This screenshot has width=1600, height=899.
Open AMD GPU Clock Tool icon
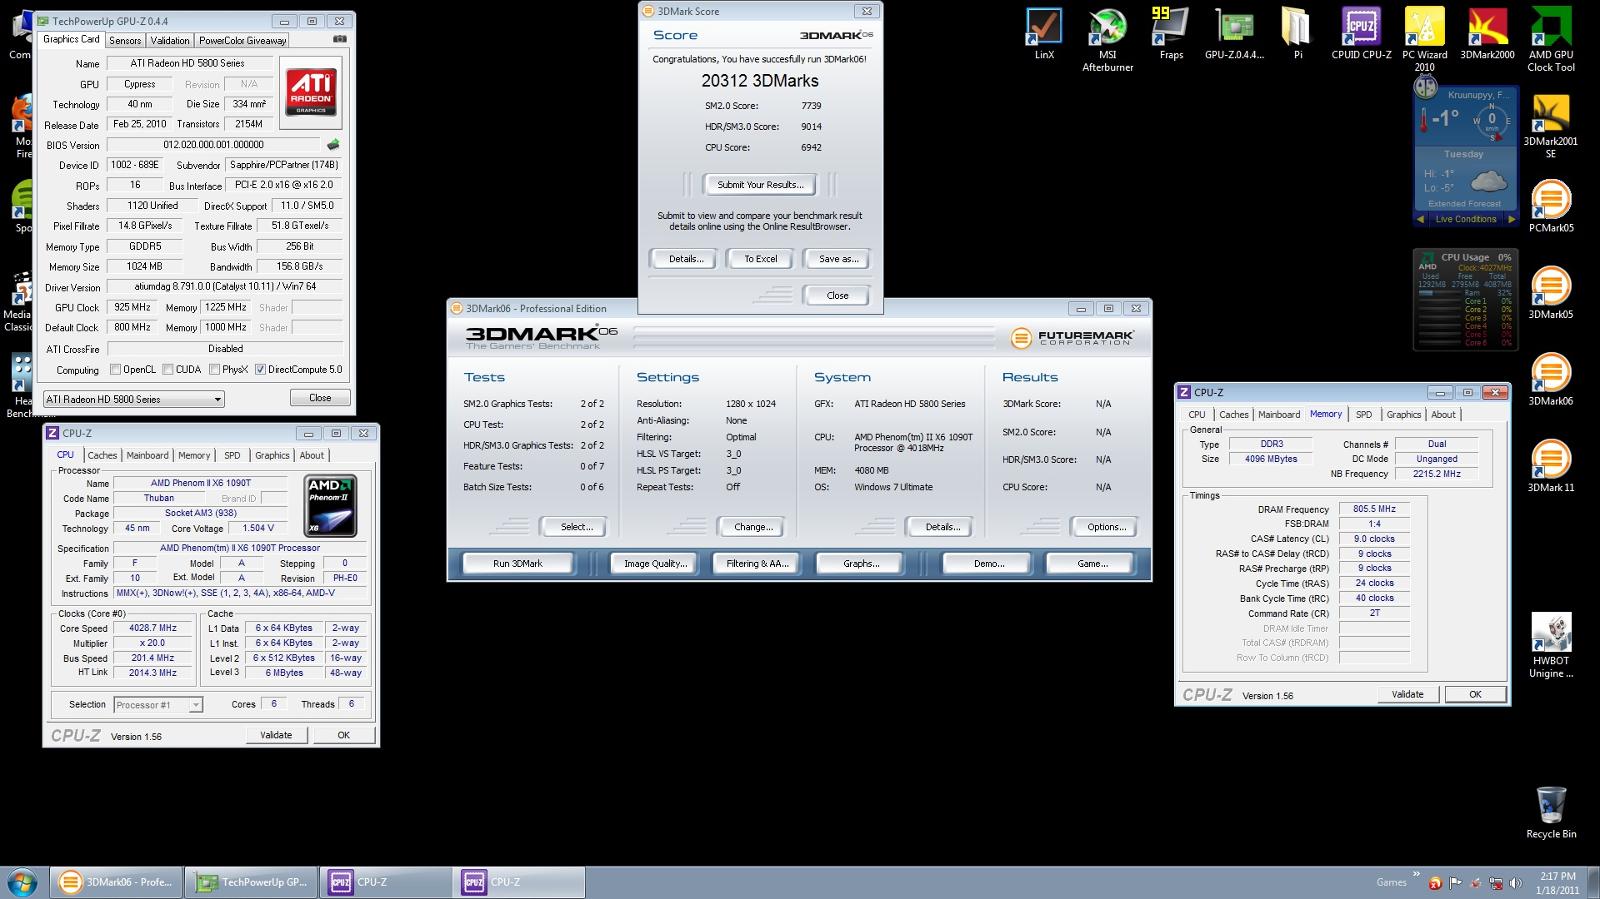click(1551, 40)
